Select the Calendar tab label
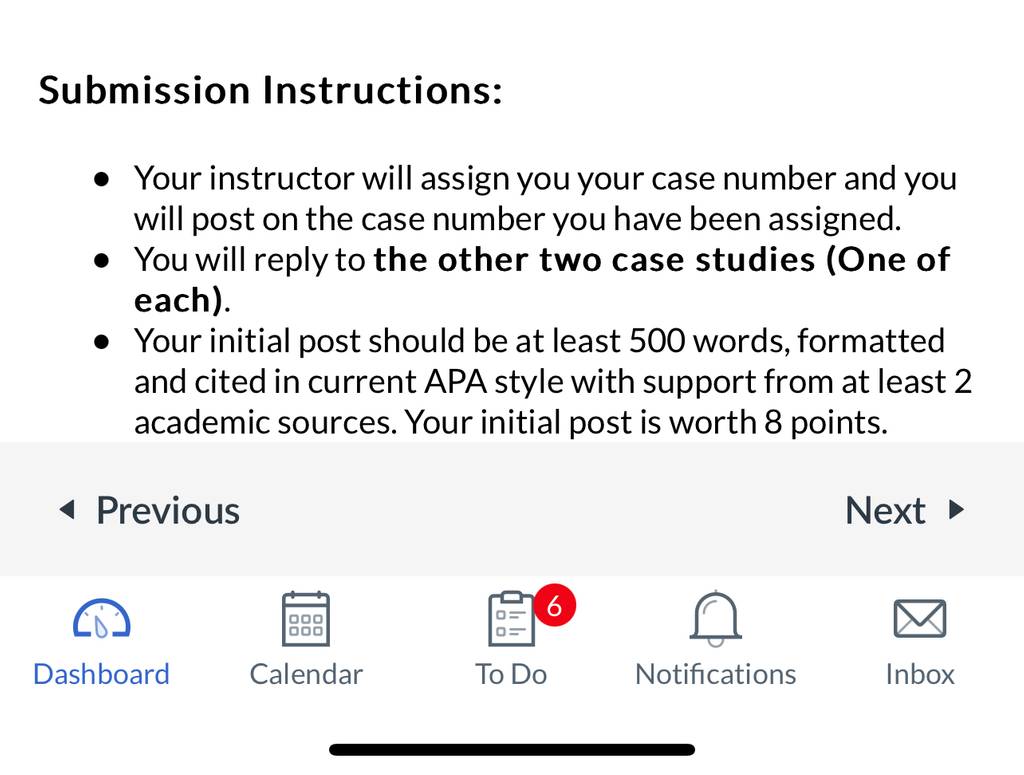 pos(306,674)
